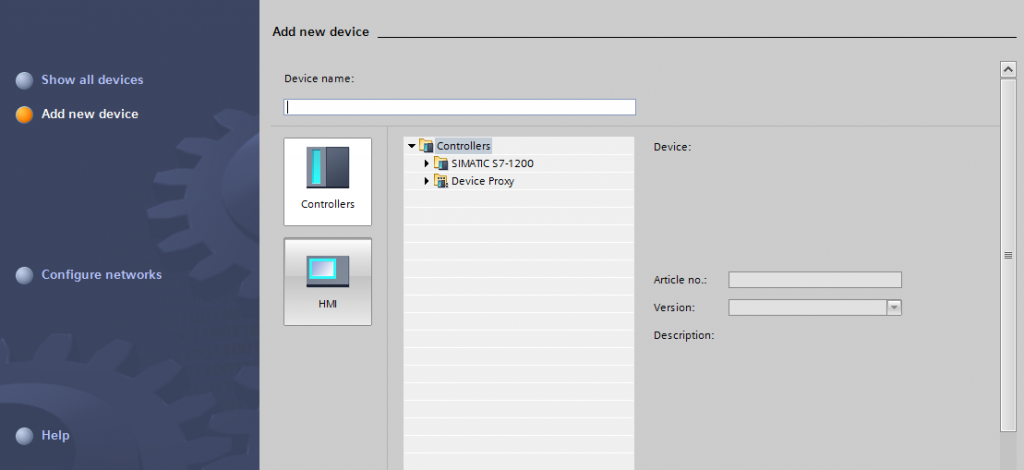Collapse the Controllers tree node arrow
Image resolution: width=1024 pixels, height=470 pixels.
tap(411, 146)
